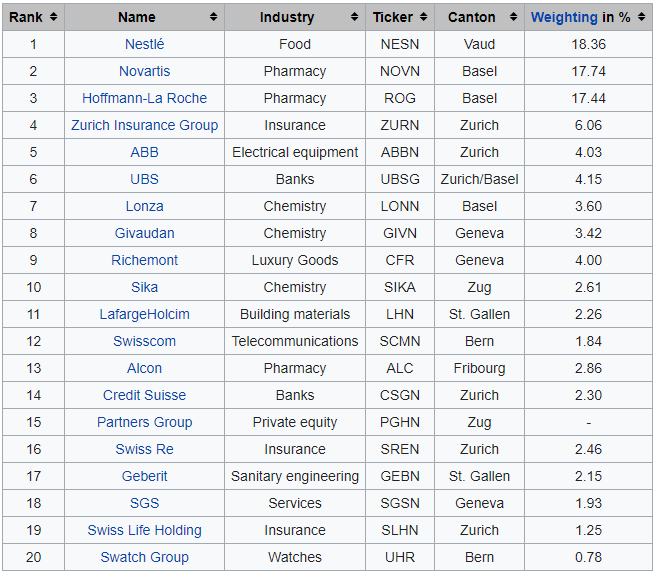Visit the Alcon link
The height and width of the screenshot is (572, 654).
[144, 368]
